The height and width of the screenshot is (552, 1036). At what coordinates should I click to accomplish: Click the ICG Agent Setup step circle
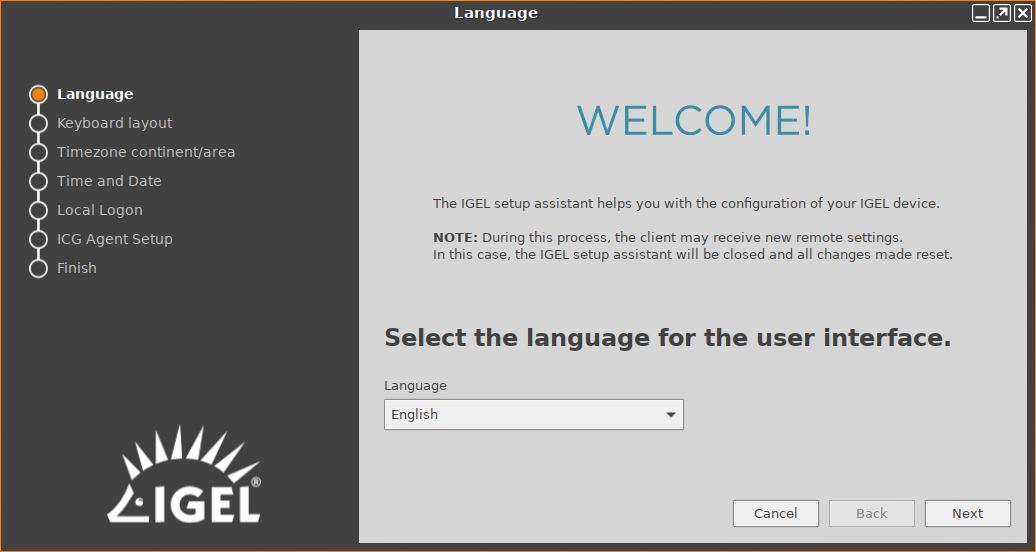38,239
